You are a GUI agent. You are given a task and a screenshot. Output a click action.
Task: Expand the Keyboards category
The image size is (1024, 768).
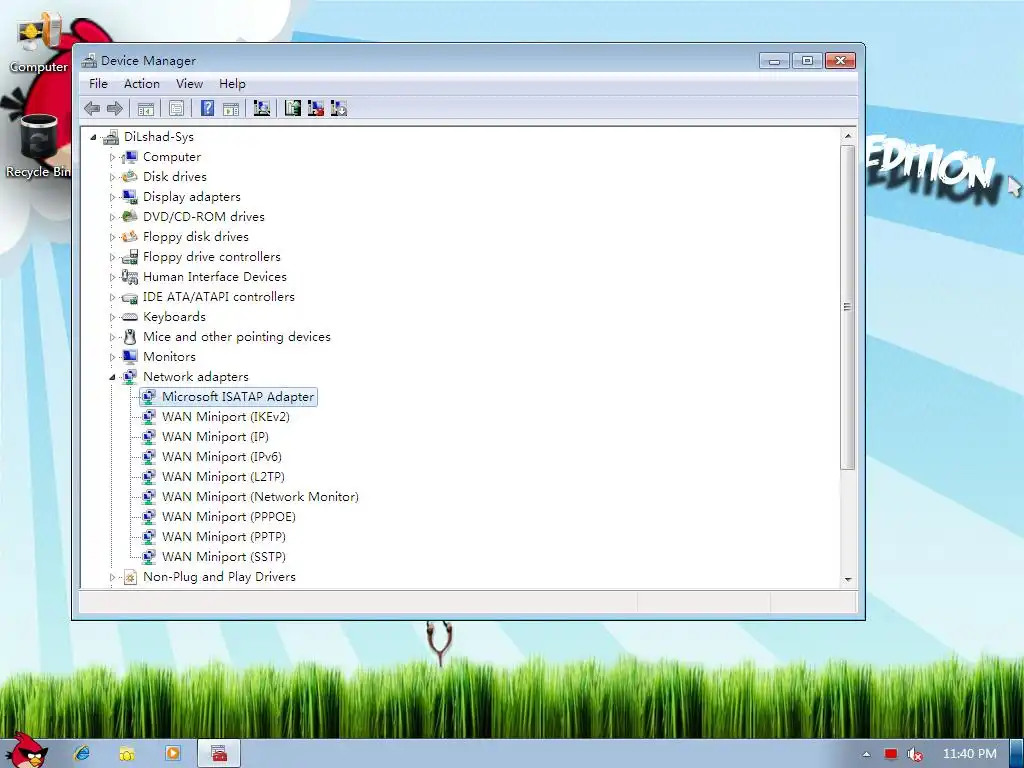112,317
